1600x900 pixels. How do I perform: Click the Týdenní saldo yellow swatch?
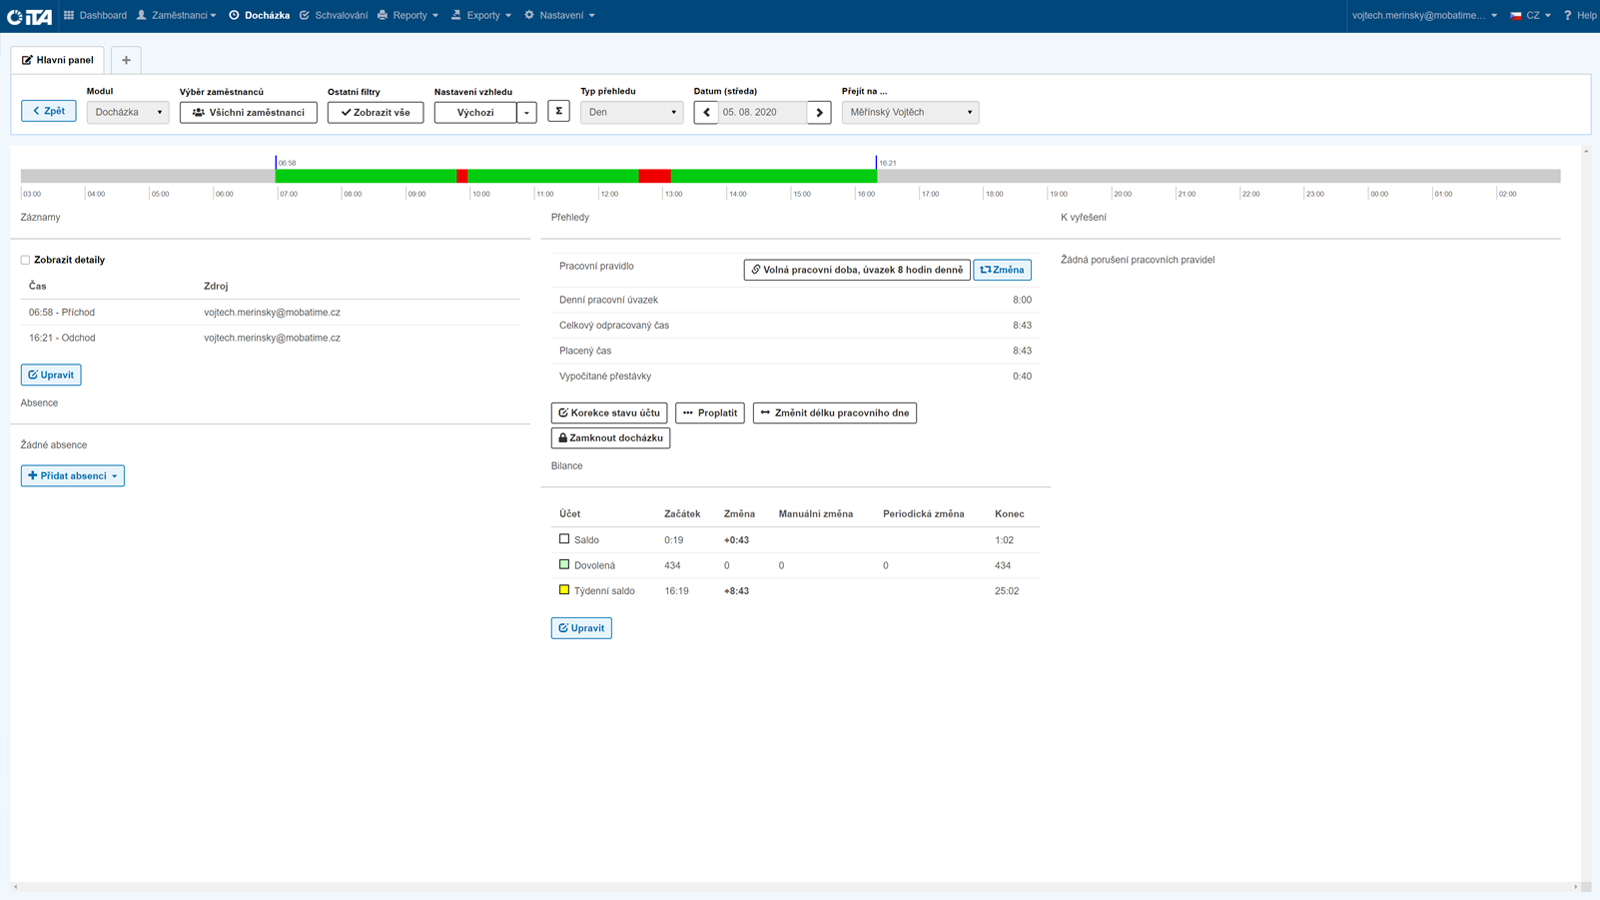[564, 590]
